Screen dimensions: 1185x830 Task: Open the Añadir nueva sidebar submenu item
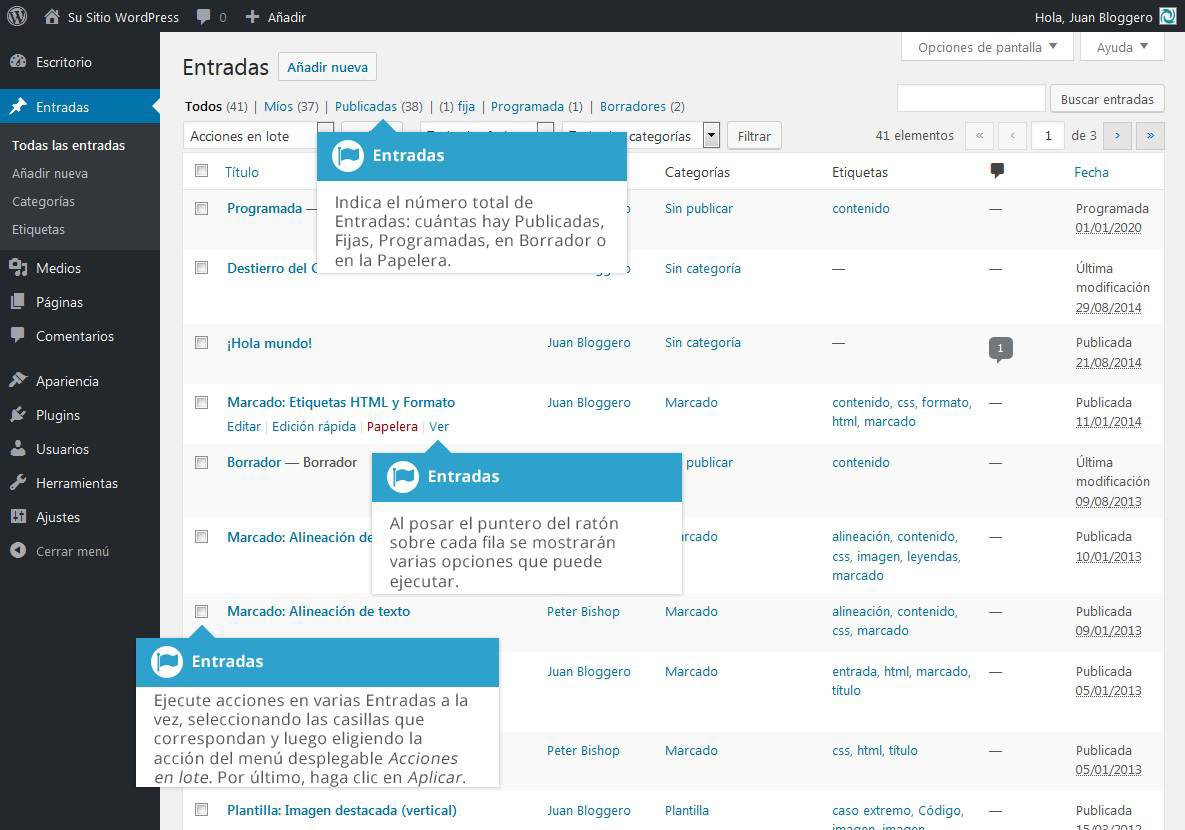(x=50, y=173)
